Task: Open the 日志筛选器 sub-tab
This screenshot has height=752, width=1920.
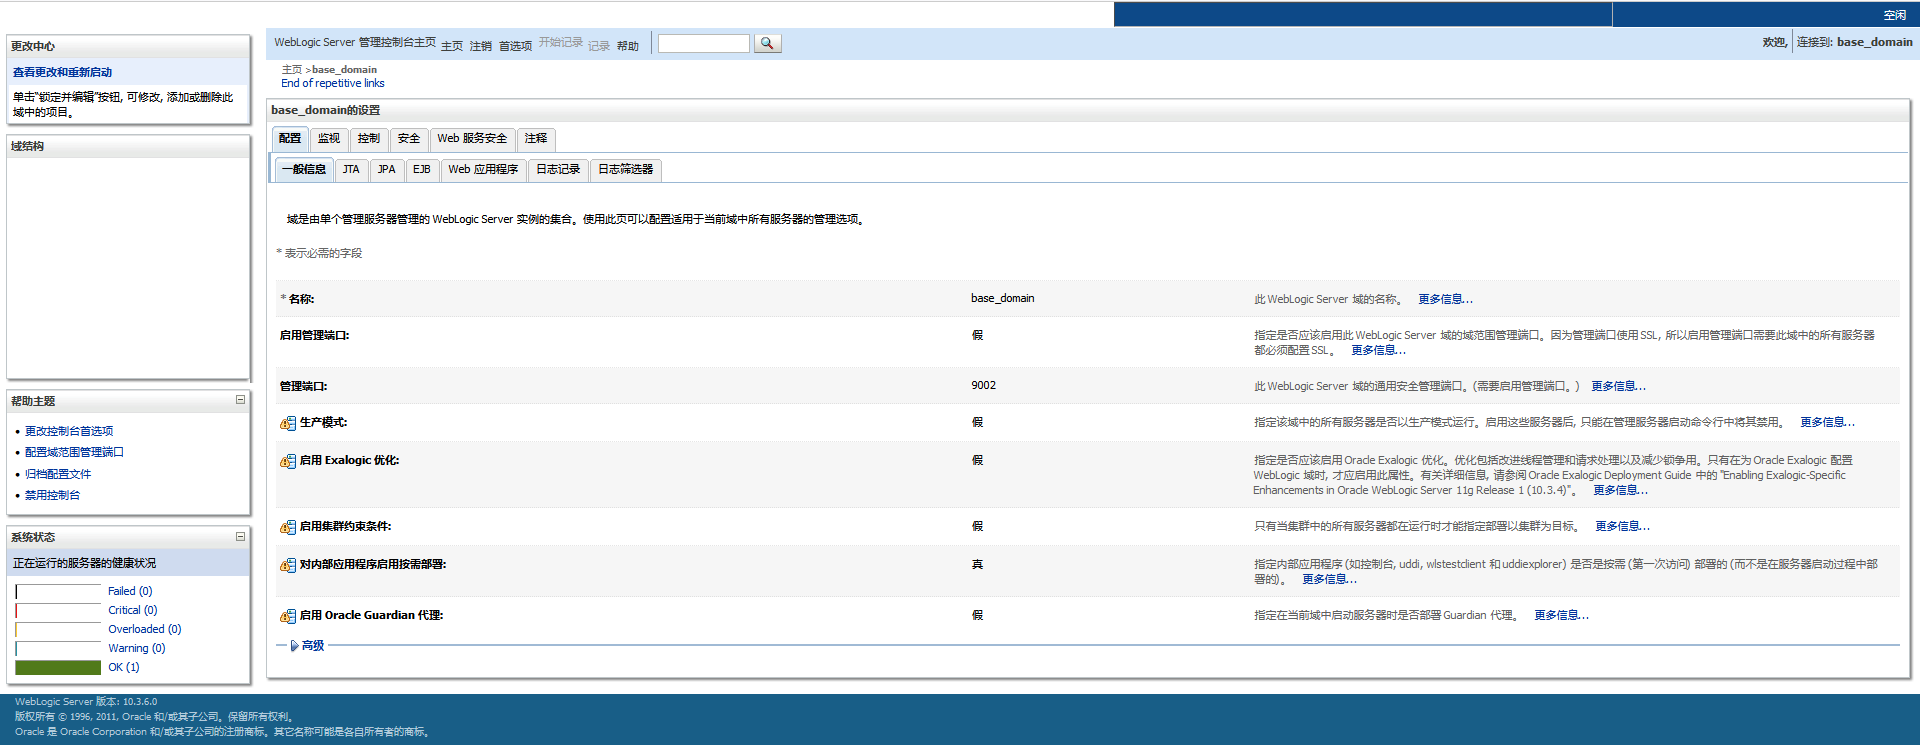Action: (x=625, y=170)
